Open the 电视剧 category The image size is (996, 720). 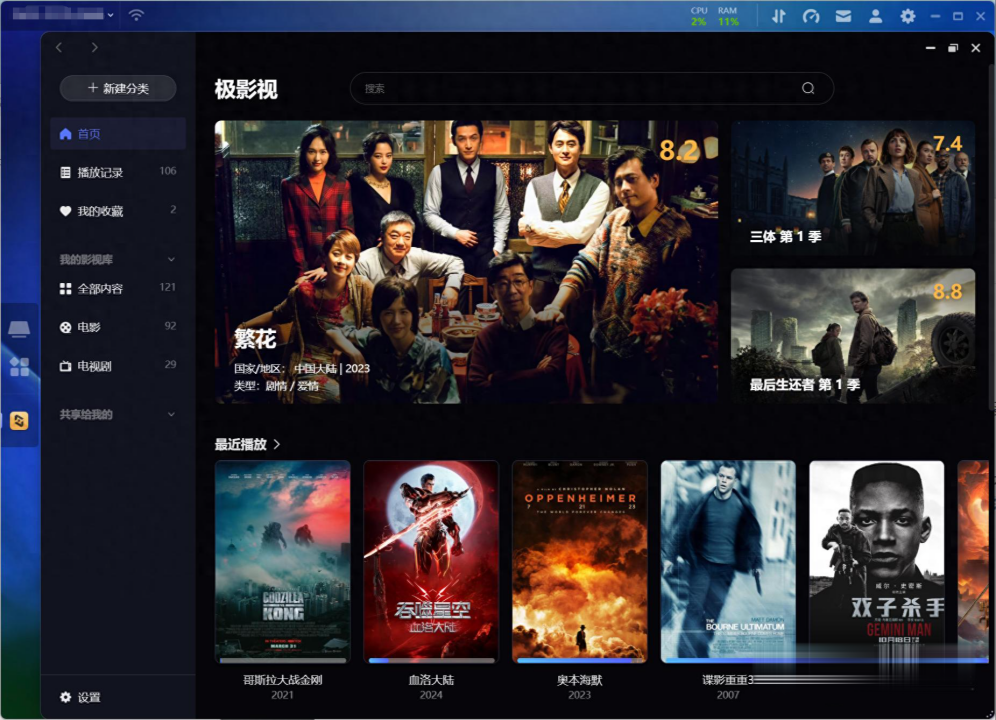coord(118,366)
